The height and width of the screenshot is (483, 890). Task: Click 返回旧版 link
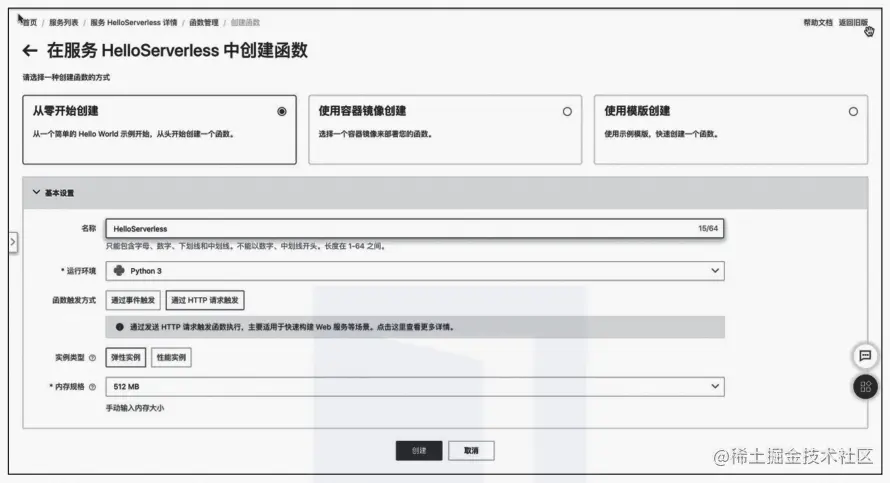click(853, 23)
